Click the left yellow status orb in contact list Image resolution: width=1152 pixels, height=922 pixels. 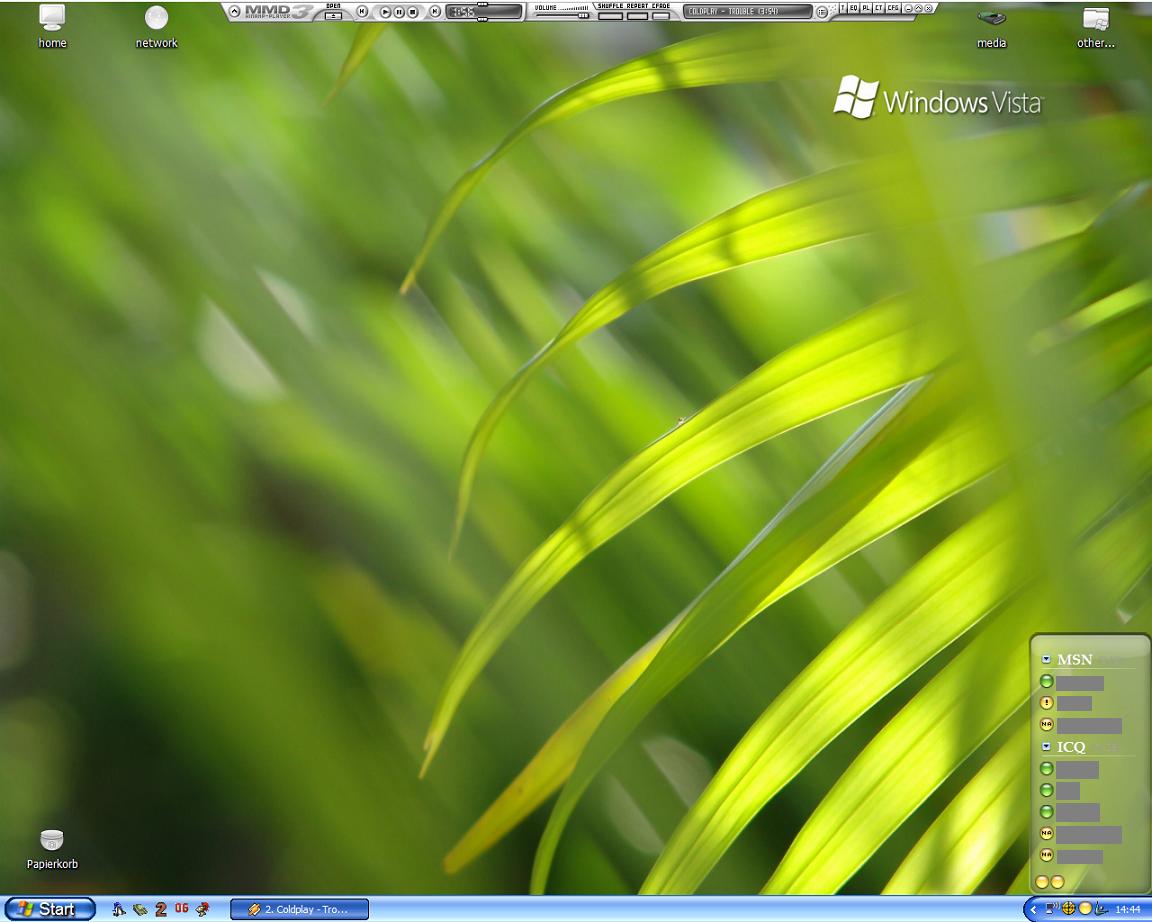point(1041,882)
